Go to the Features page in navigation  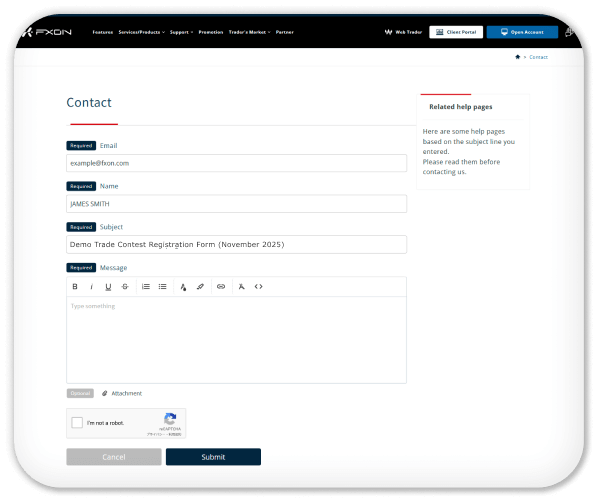point(103,32)
